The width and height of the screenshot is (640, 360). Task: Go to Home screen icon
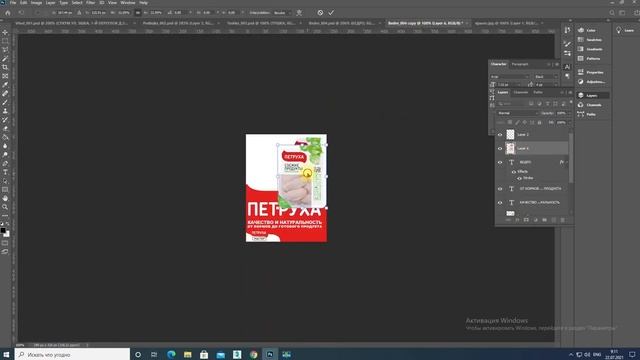pos(7,13)
